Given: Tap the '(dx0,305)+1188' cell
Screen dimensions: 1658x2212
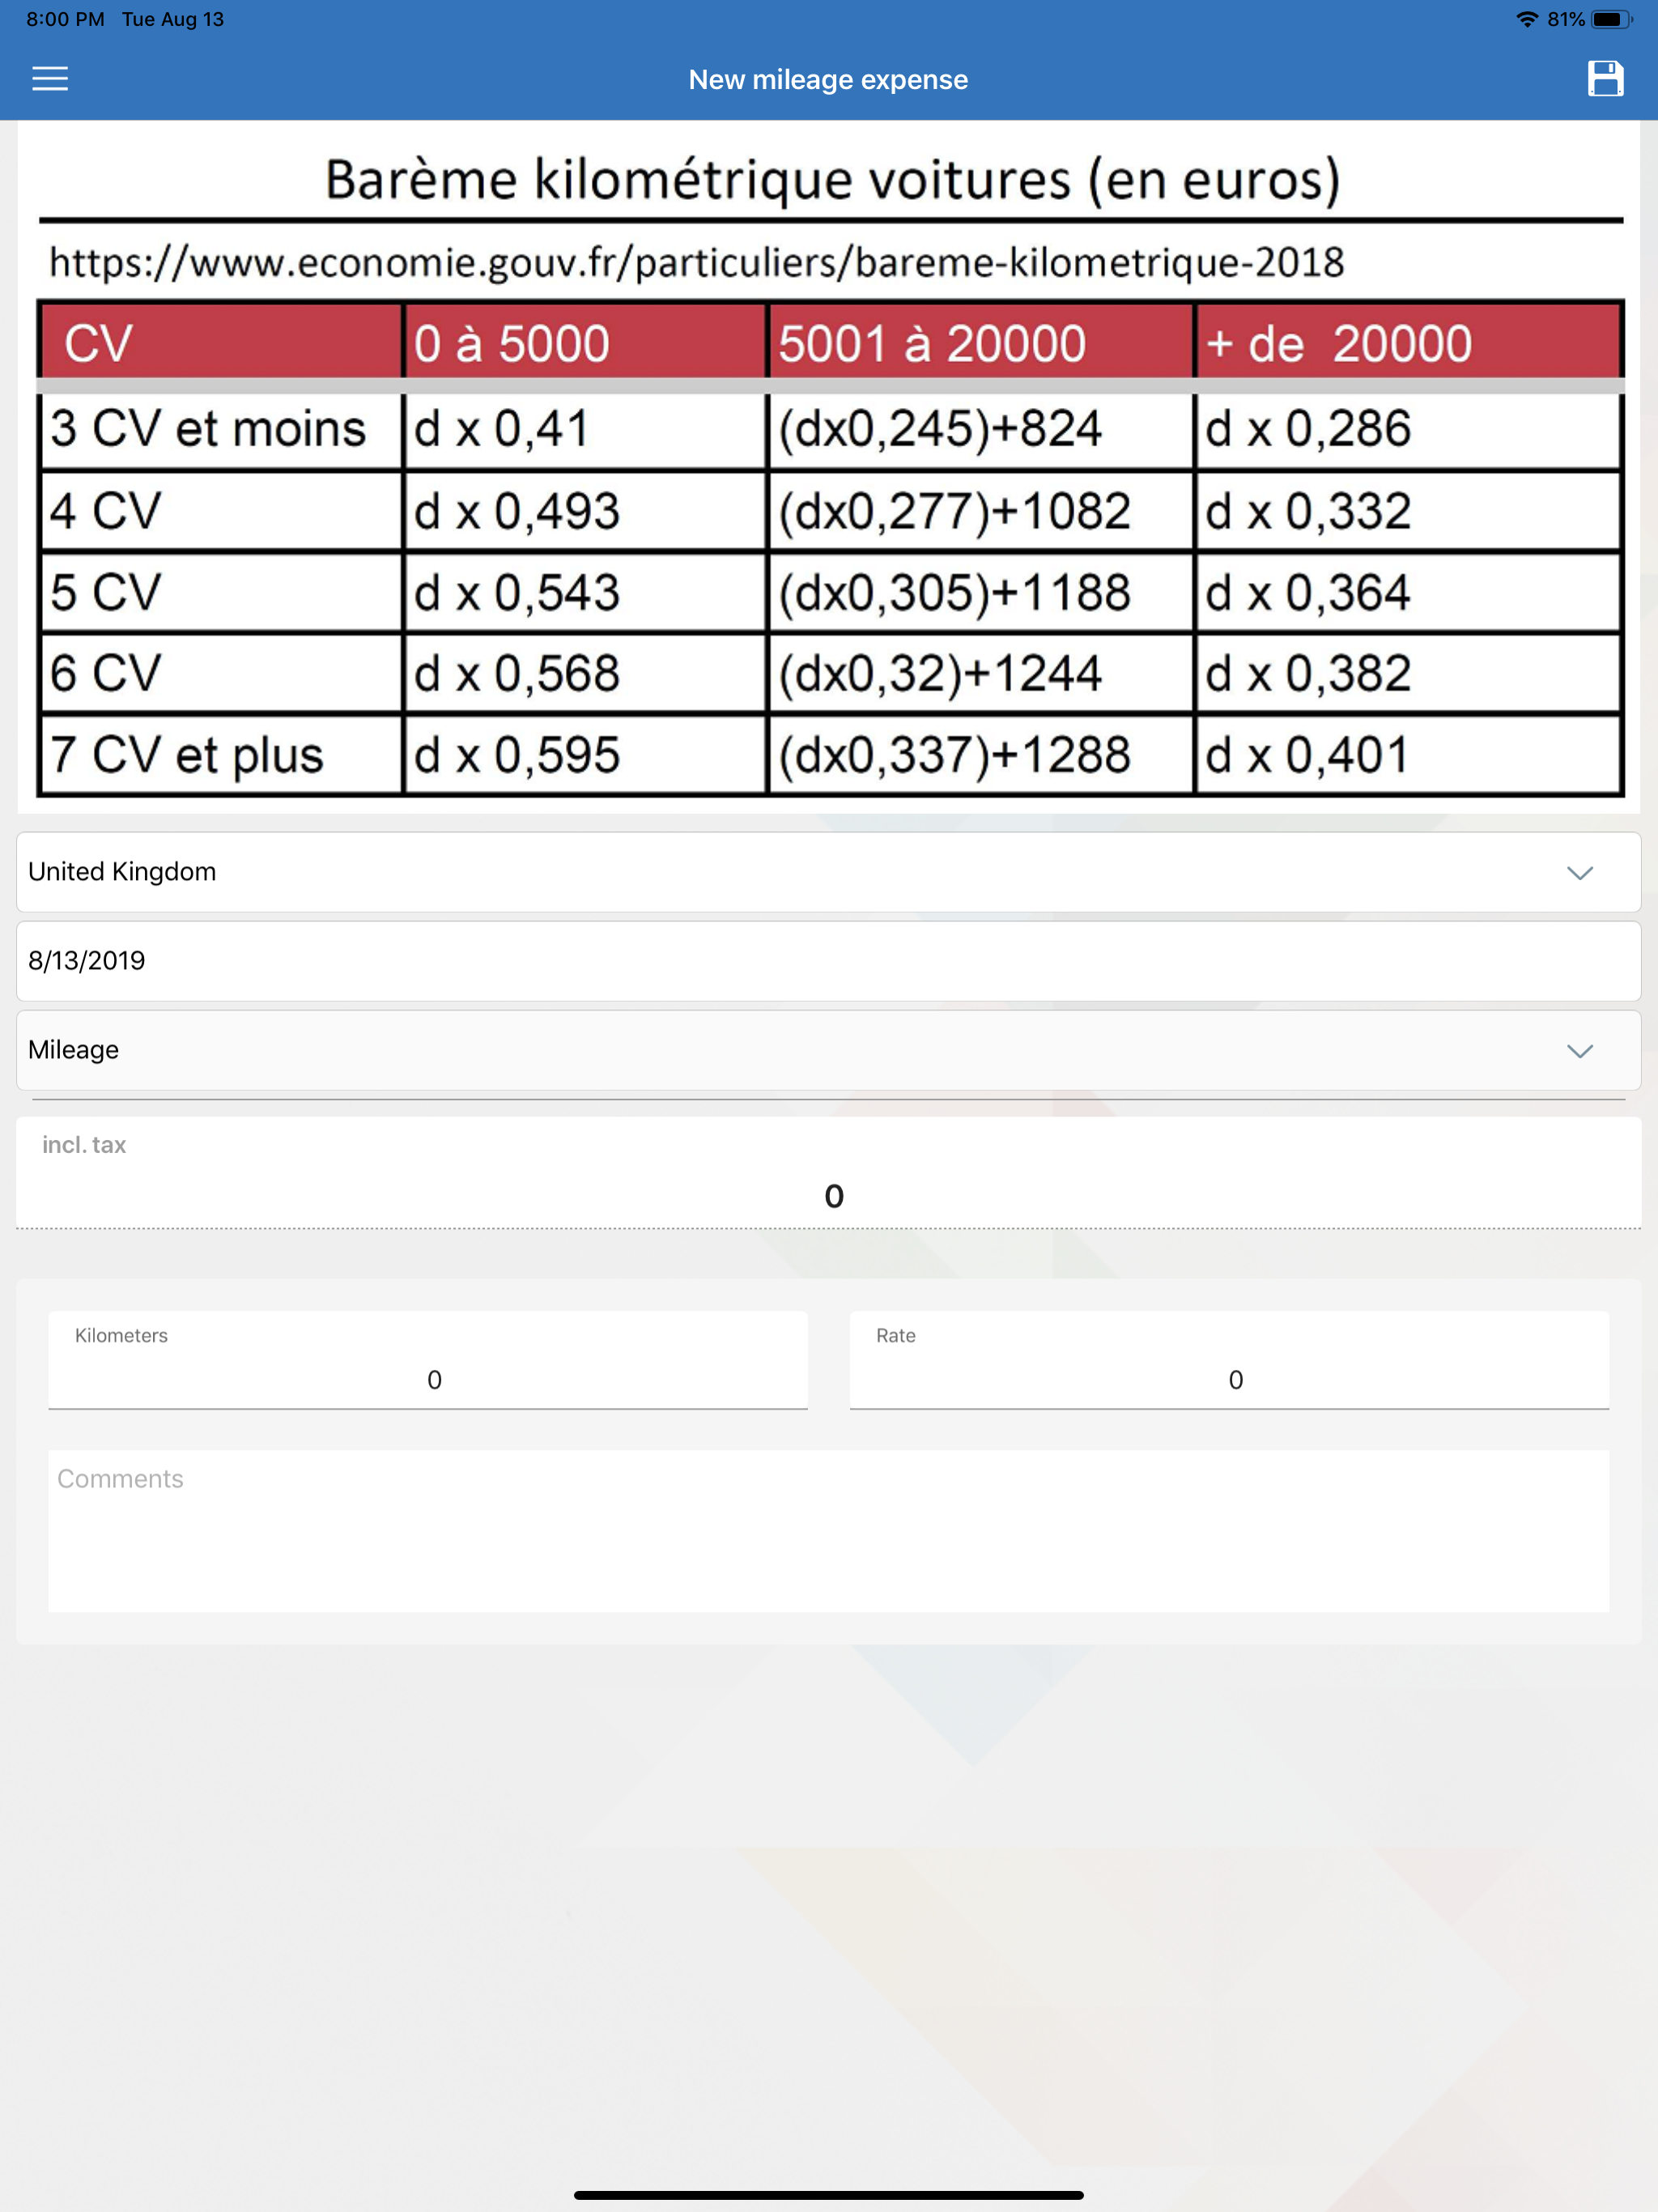Looking at the screenshot, I should pyautogui.click(x=980, y=592).
